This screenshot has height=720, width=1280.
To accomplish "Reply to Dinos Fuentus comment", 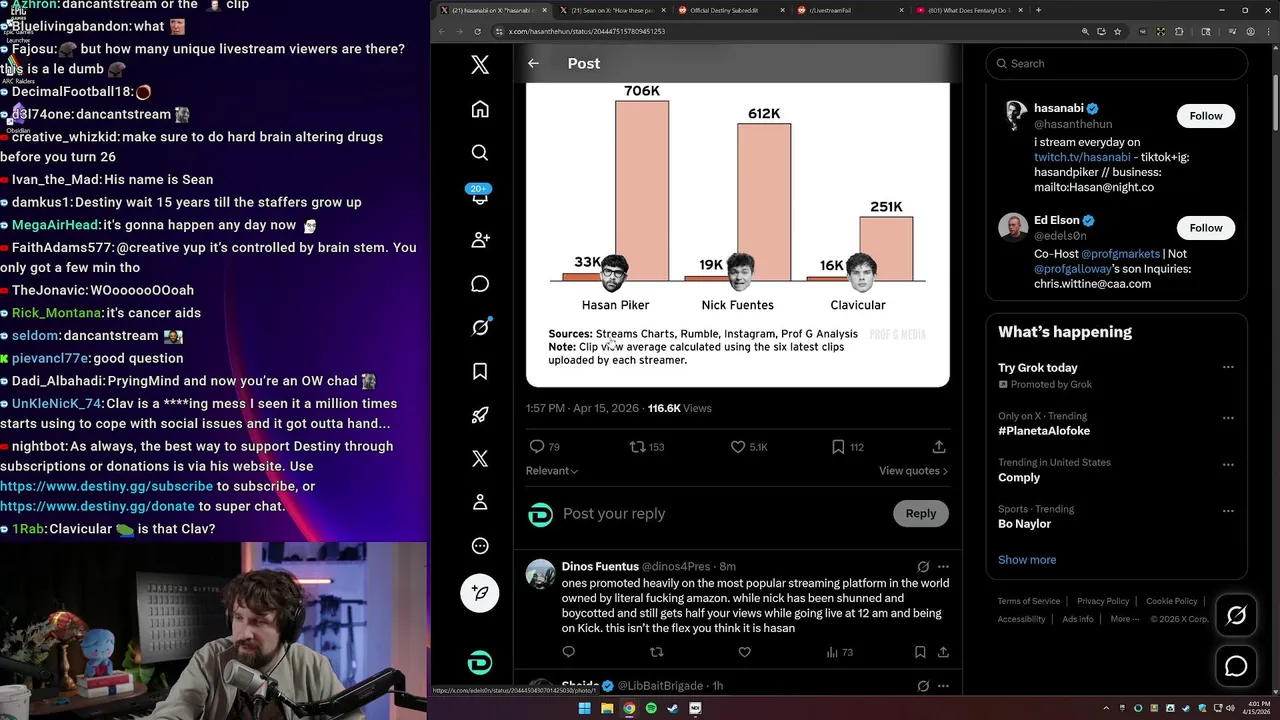I will pos(569,652).
